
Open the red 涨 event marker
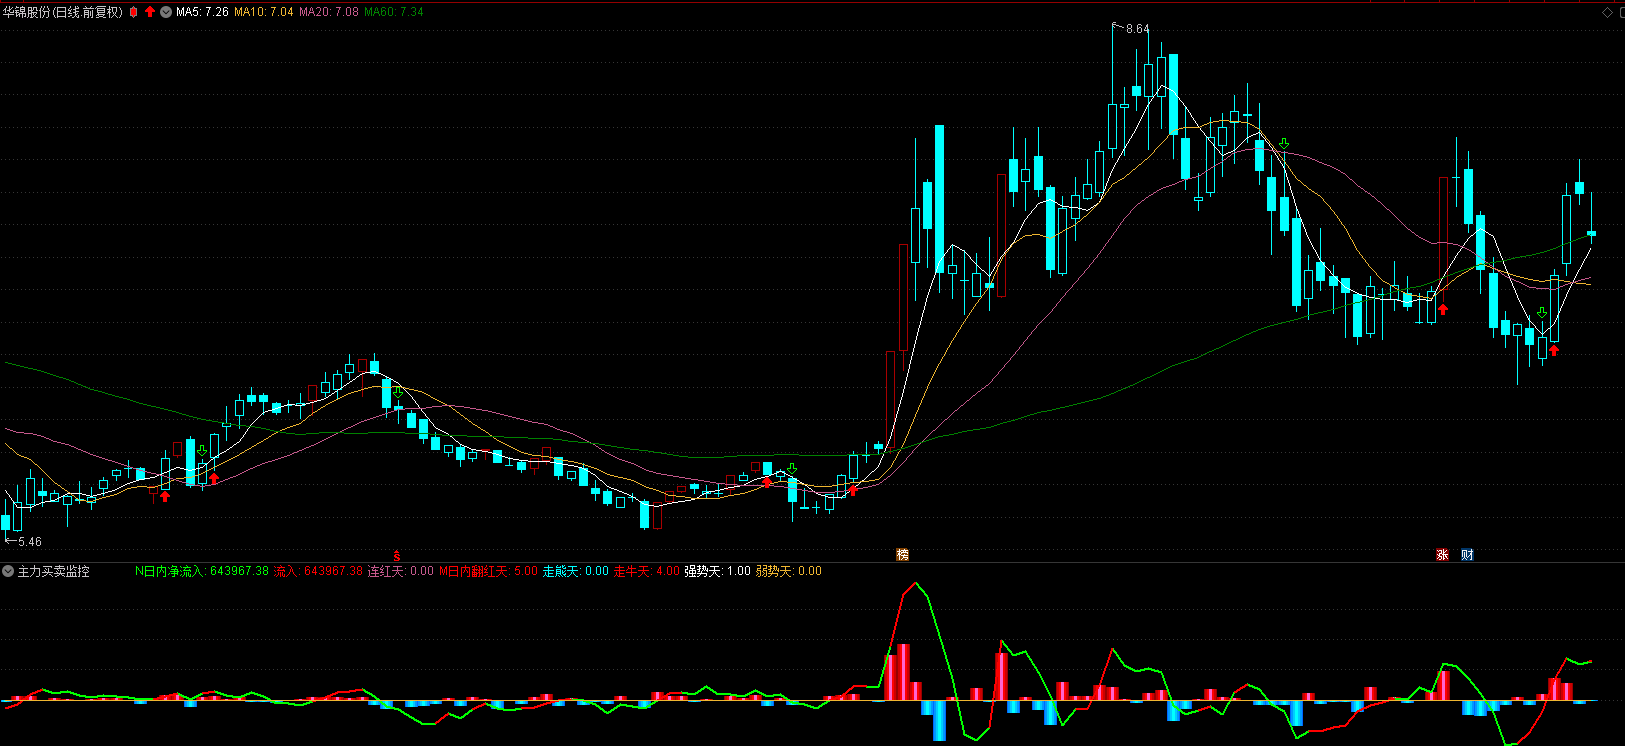(x=1443, y=555)
